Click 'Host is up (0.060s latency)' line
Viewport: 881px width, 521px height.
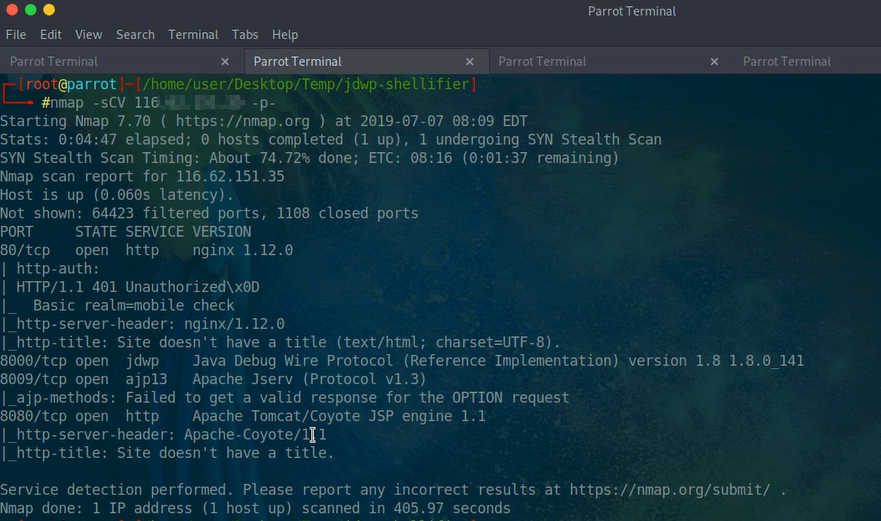(x=117, y=195)
